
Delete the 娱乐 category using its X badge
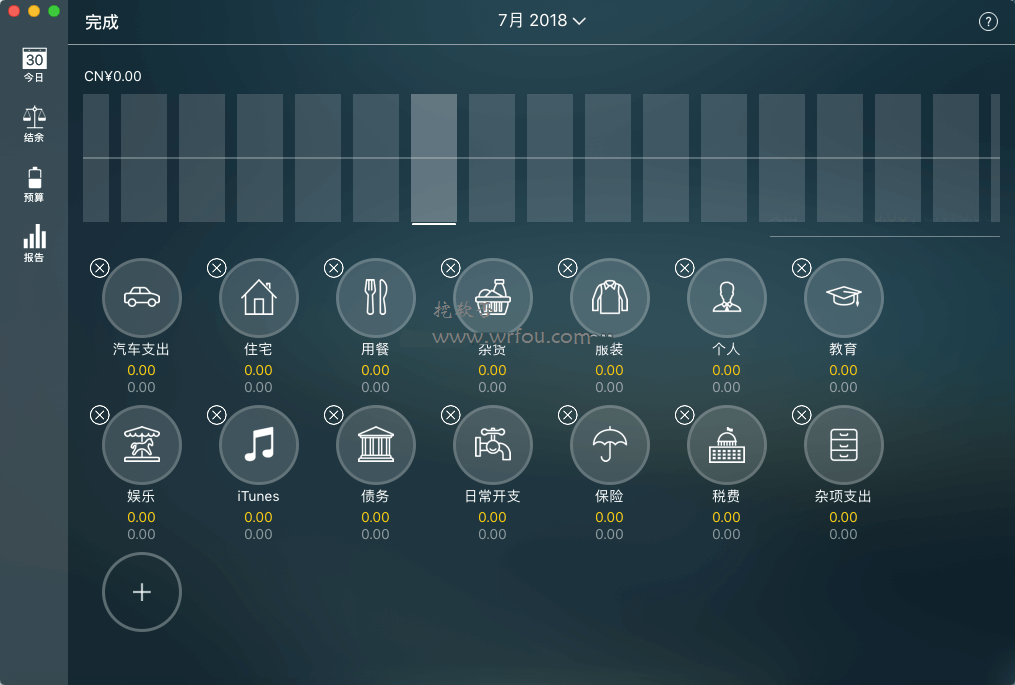coord(100,415)
